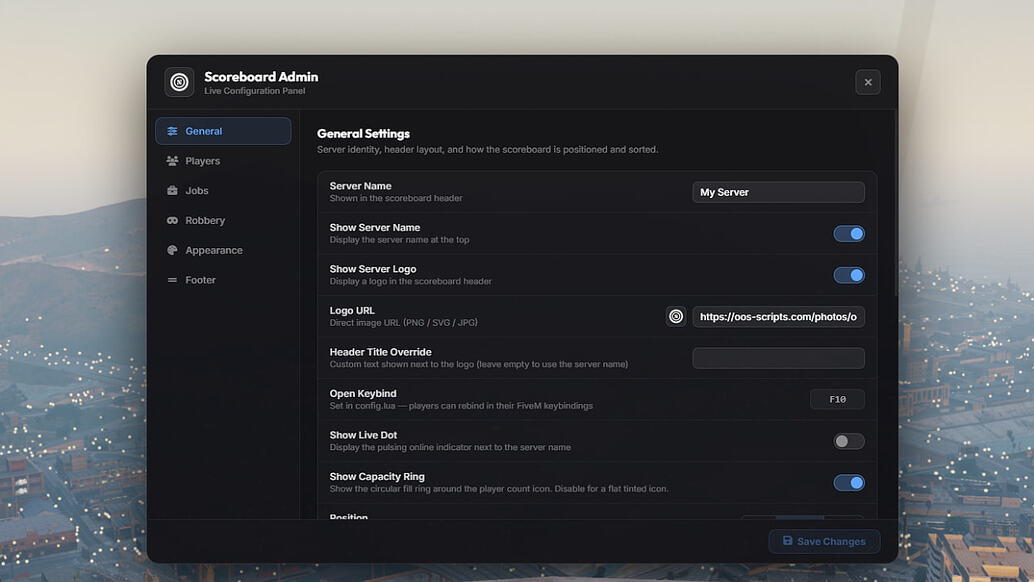Click the logo preview thumbnail
Image resolution: width=1034 pixels, height=582 pixels.
pyautogui.click(x=676, y=316)
